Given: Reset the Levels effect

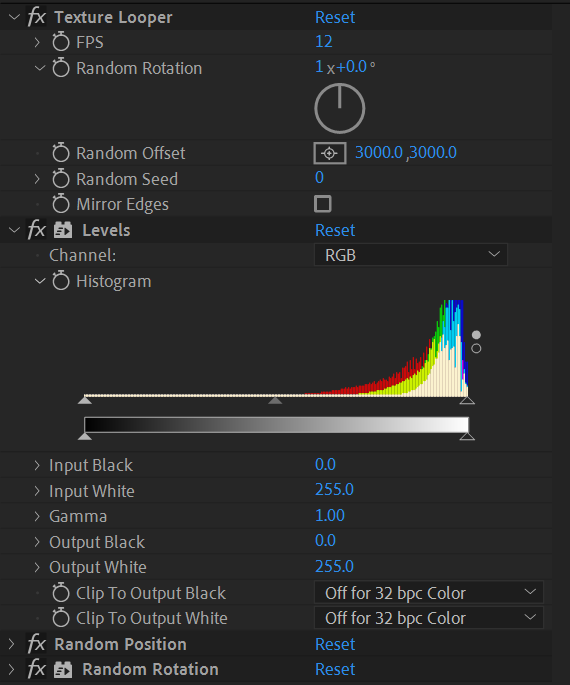Looking at the screenshot, I should [335, 230].
